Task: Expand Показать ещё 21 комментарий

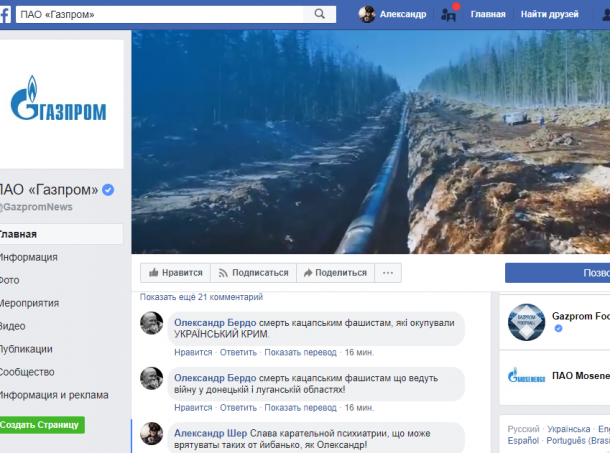Action: pyautogui.click(x=201, y=297)
